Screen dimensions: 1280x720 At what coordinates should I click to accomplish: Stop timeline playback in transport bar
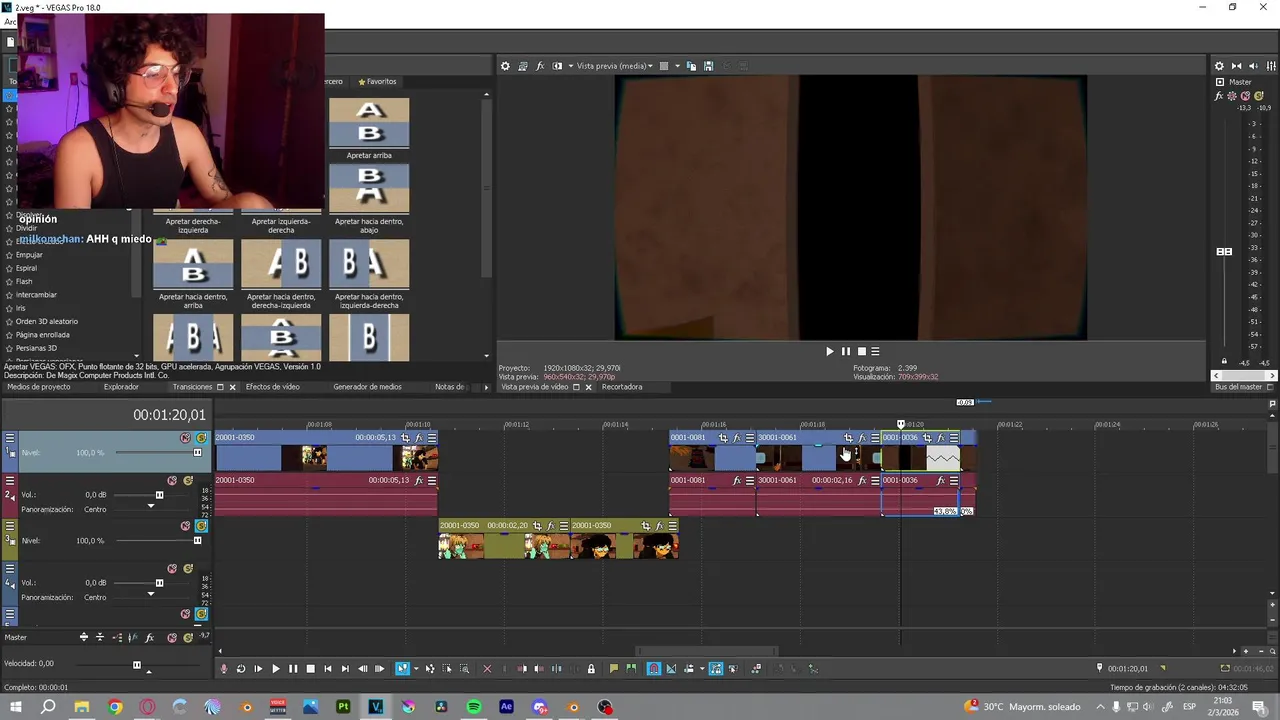click(310, 669)
